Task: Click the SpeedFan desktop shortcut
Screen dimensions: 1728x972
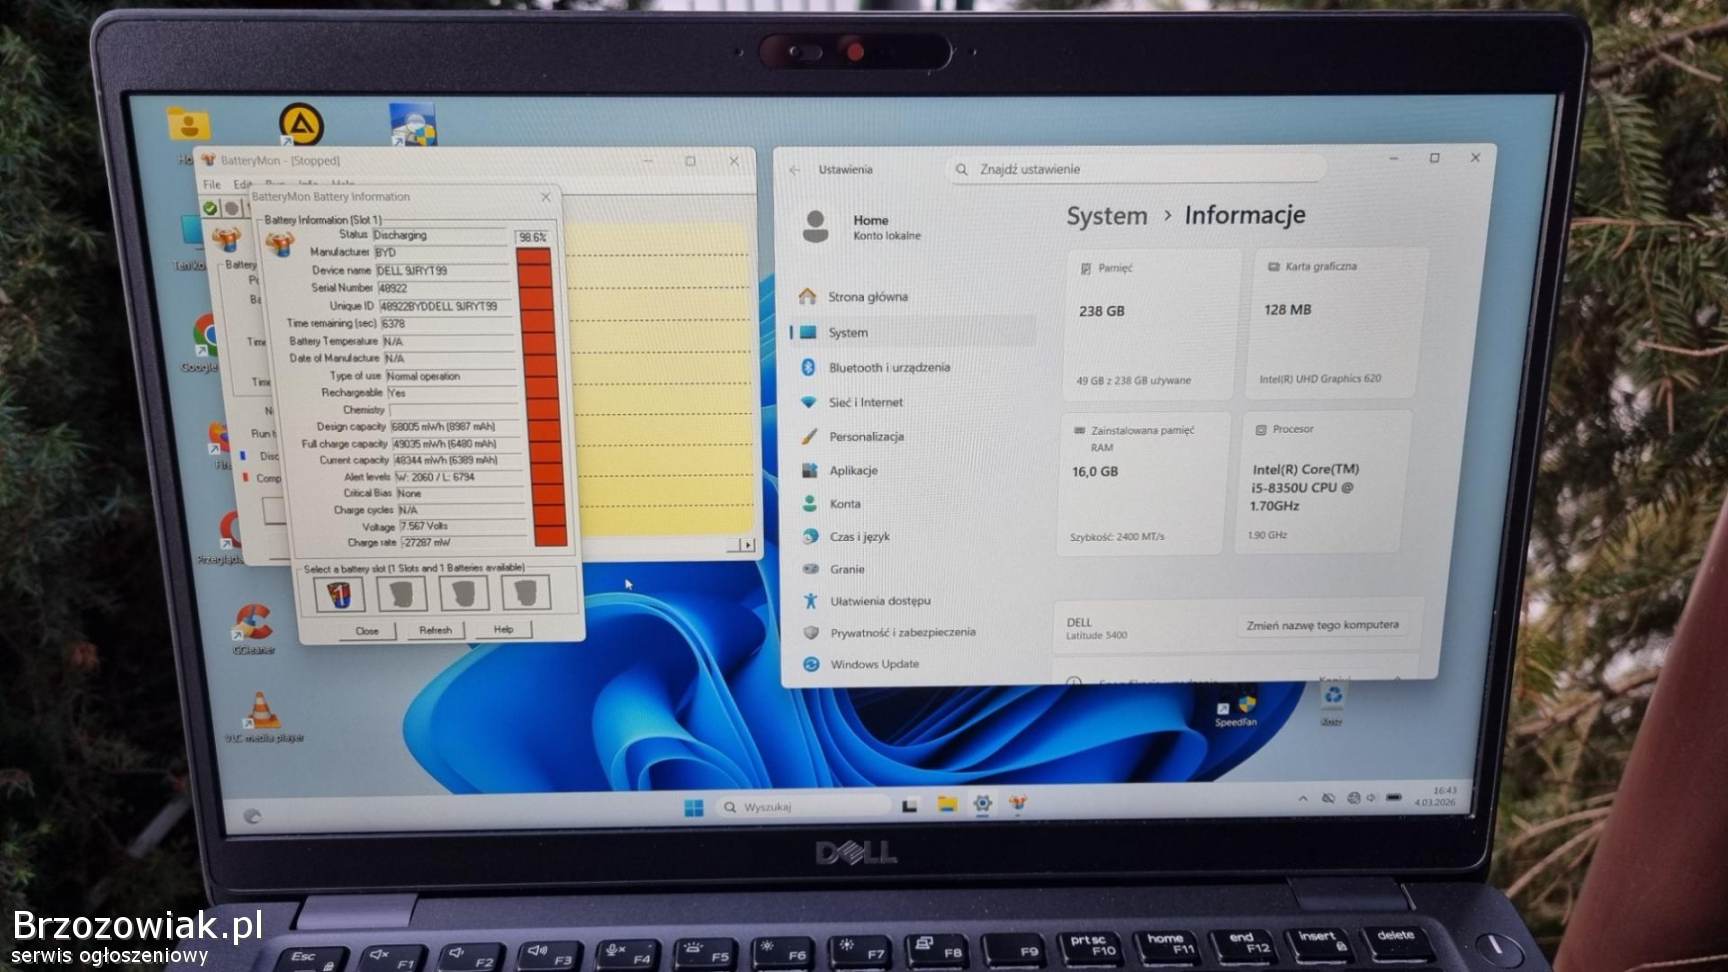Action: tap(1236, 708)
